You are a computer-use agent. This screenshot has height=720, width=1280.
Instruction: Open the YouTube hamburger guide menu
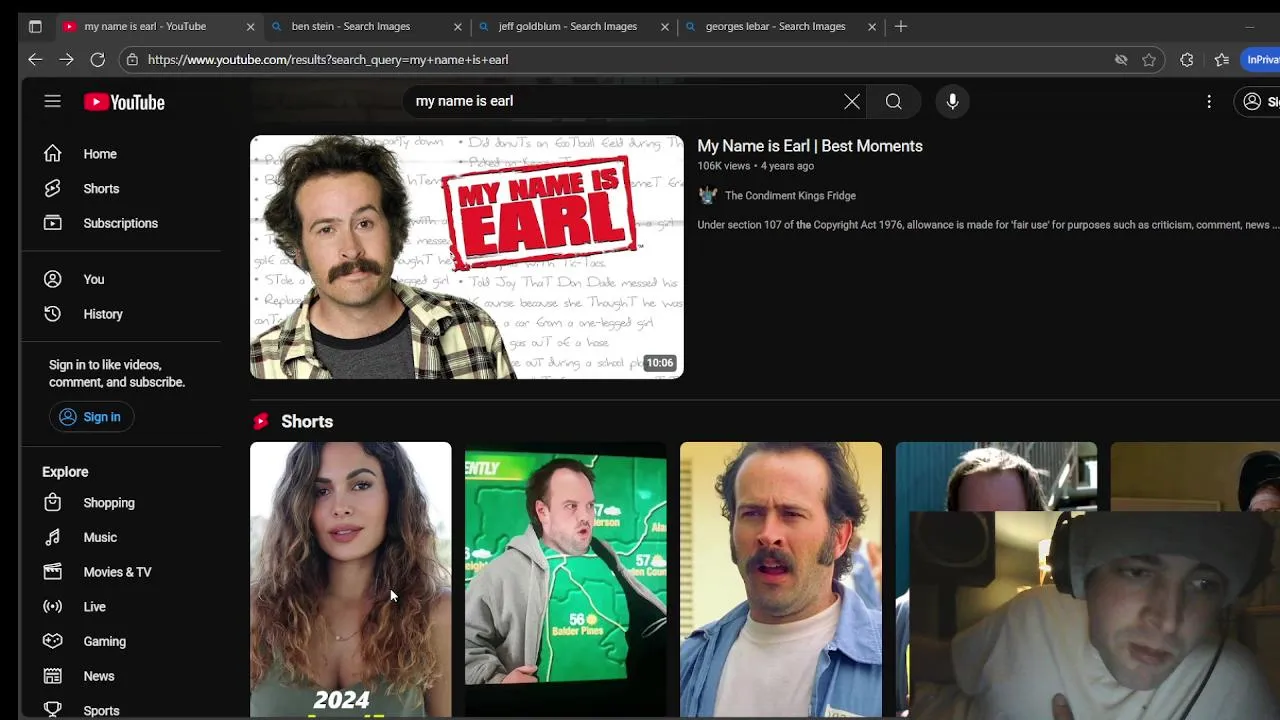(x=52, y=101)
